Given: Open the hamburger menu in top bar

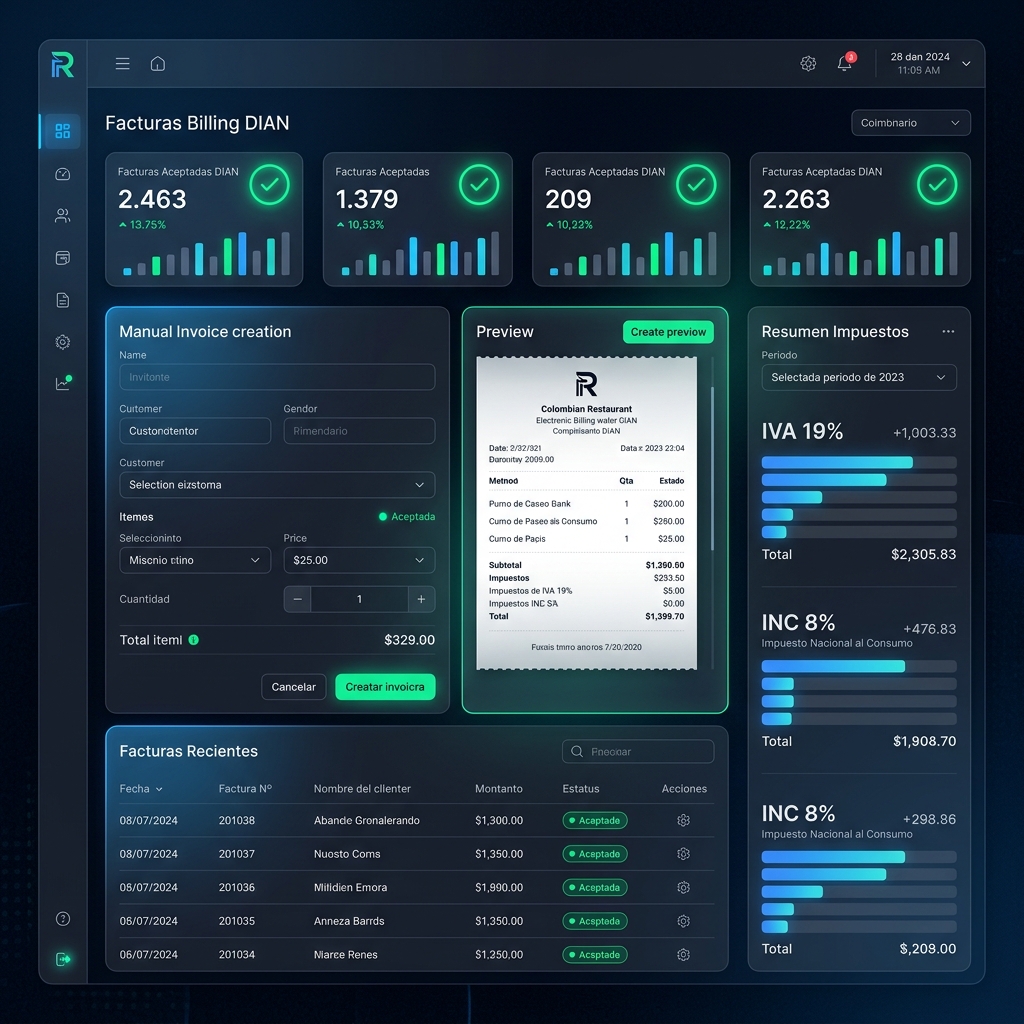Looking at the screenshot, I should click(x=122, y=63).
